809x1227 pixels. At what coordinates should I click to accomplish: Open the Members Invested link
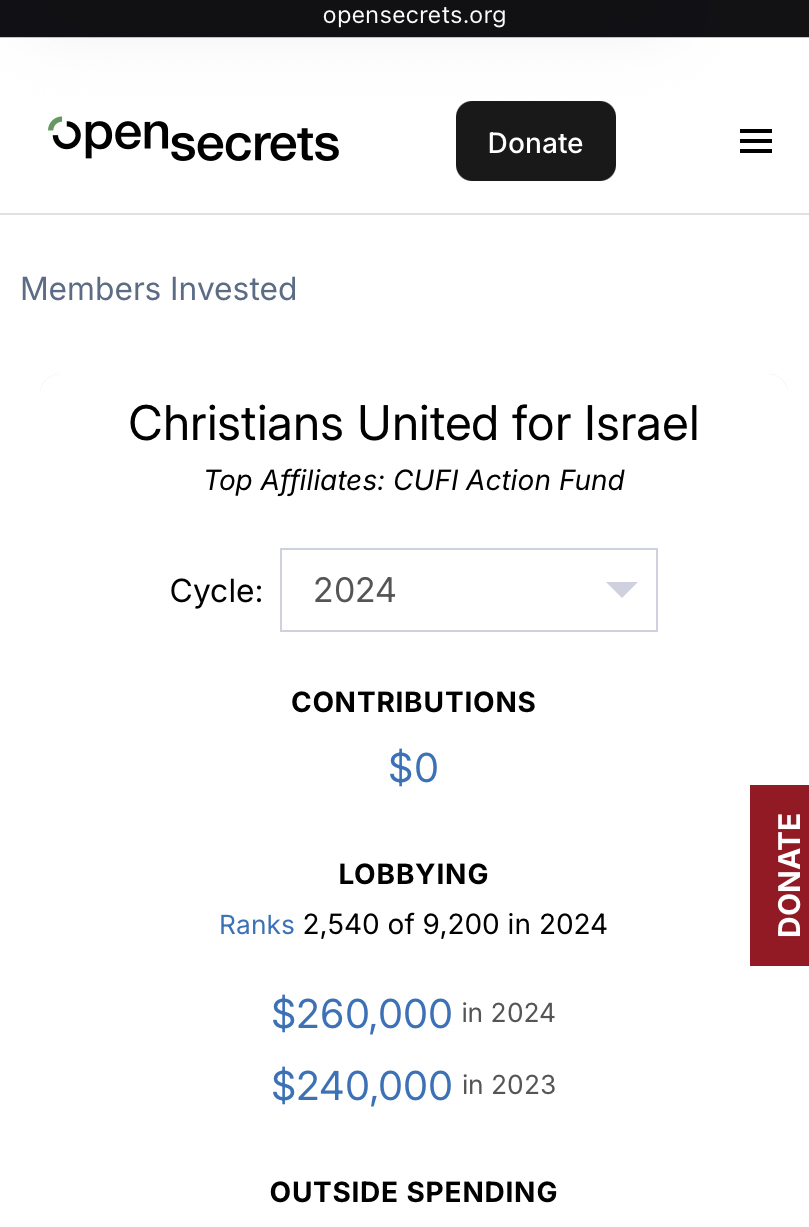[x=159, y=289]
